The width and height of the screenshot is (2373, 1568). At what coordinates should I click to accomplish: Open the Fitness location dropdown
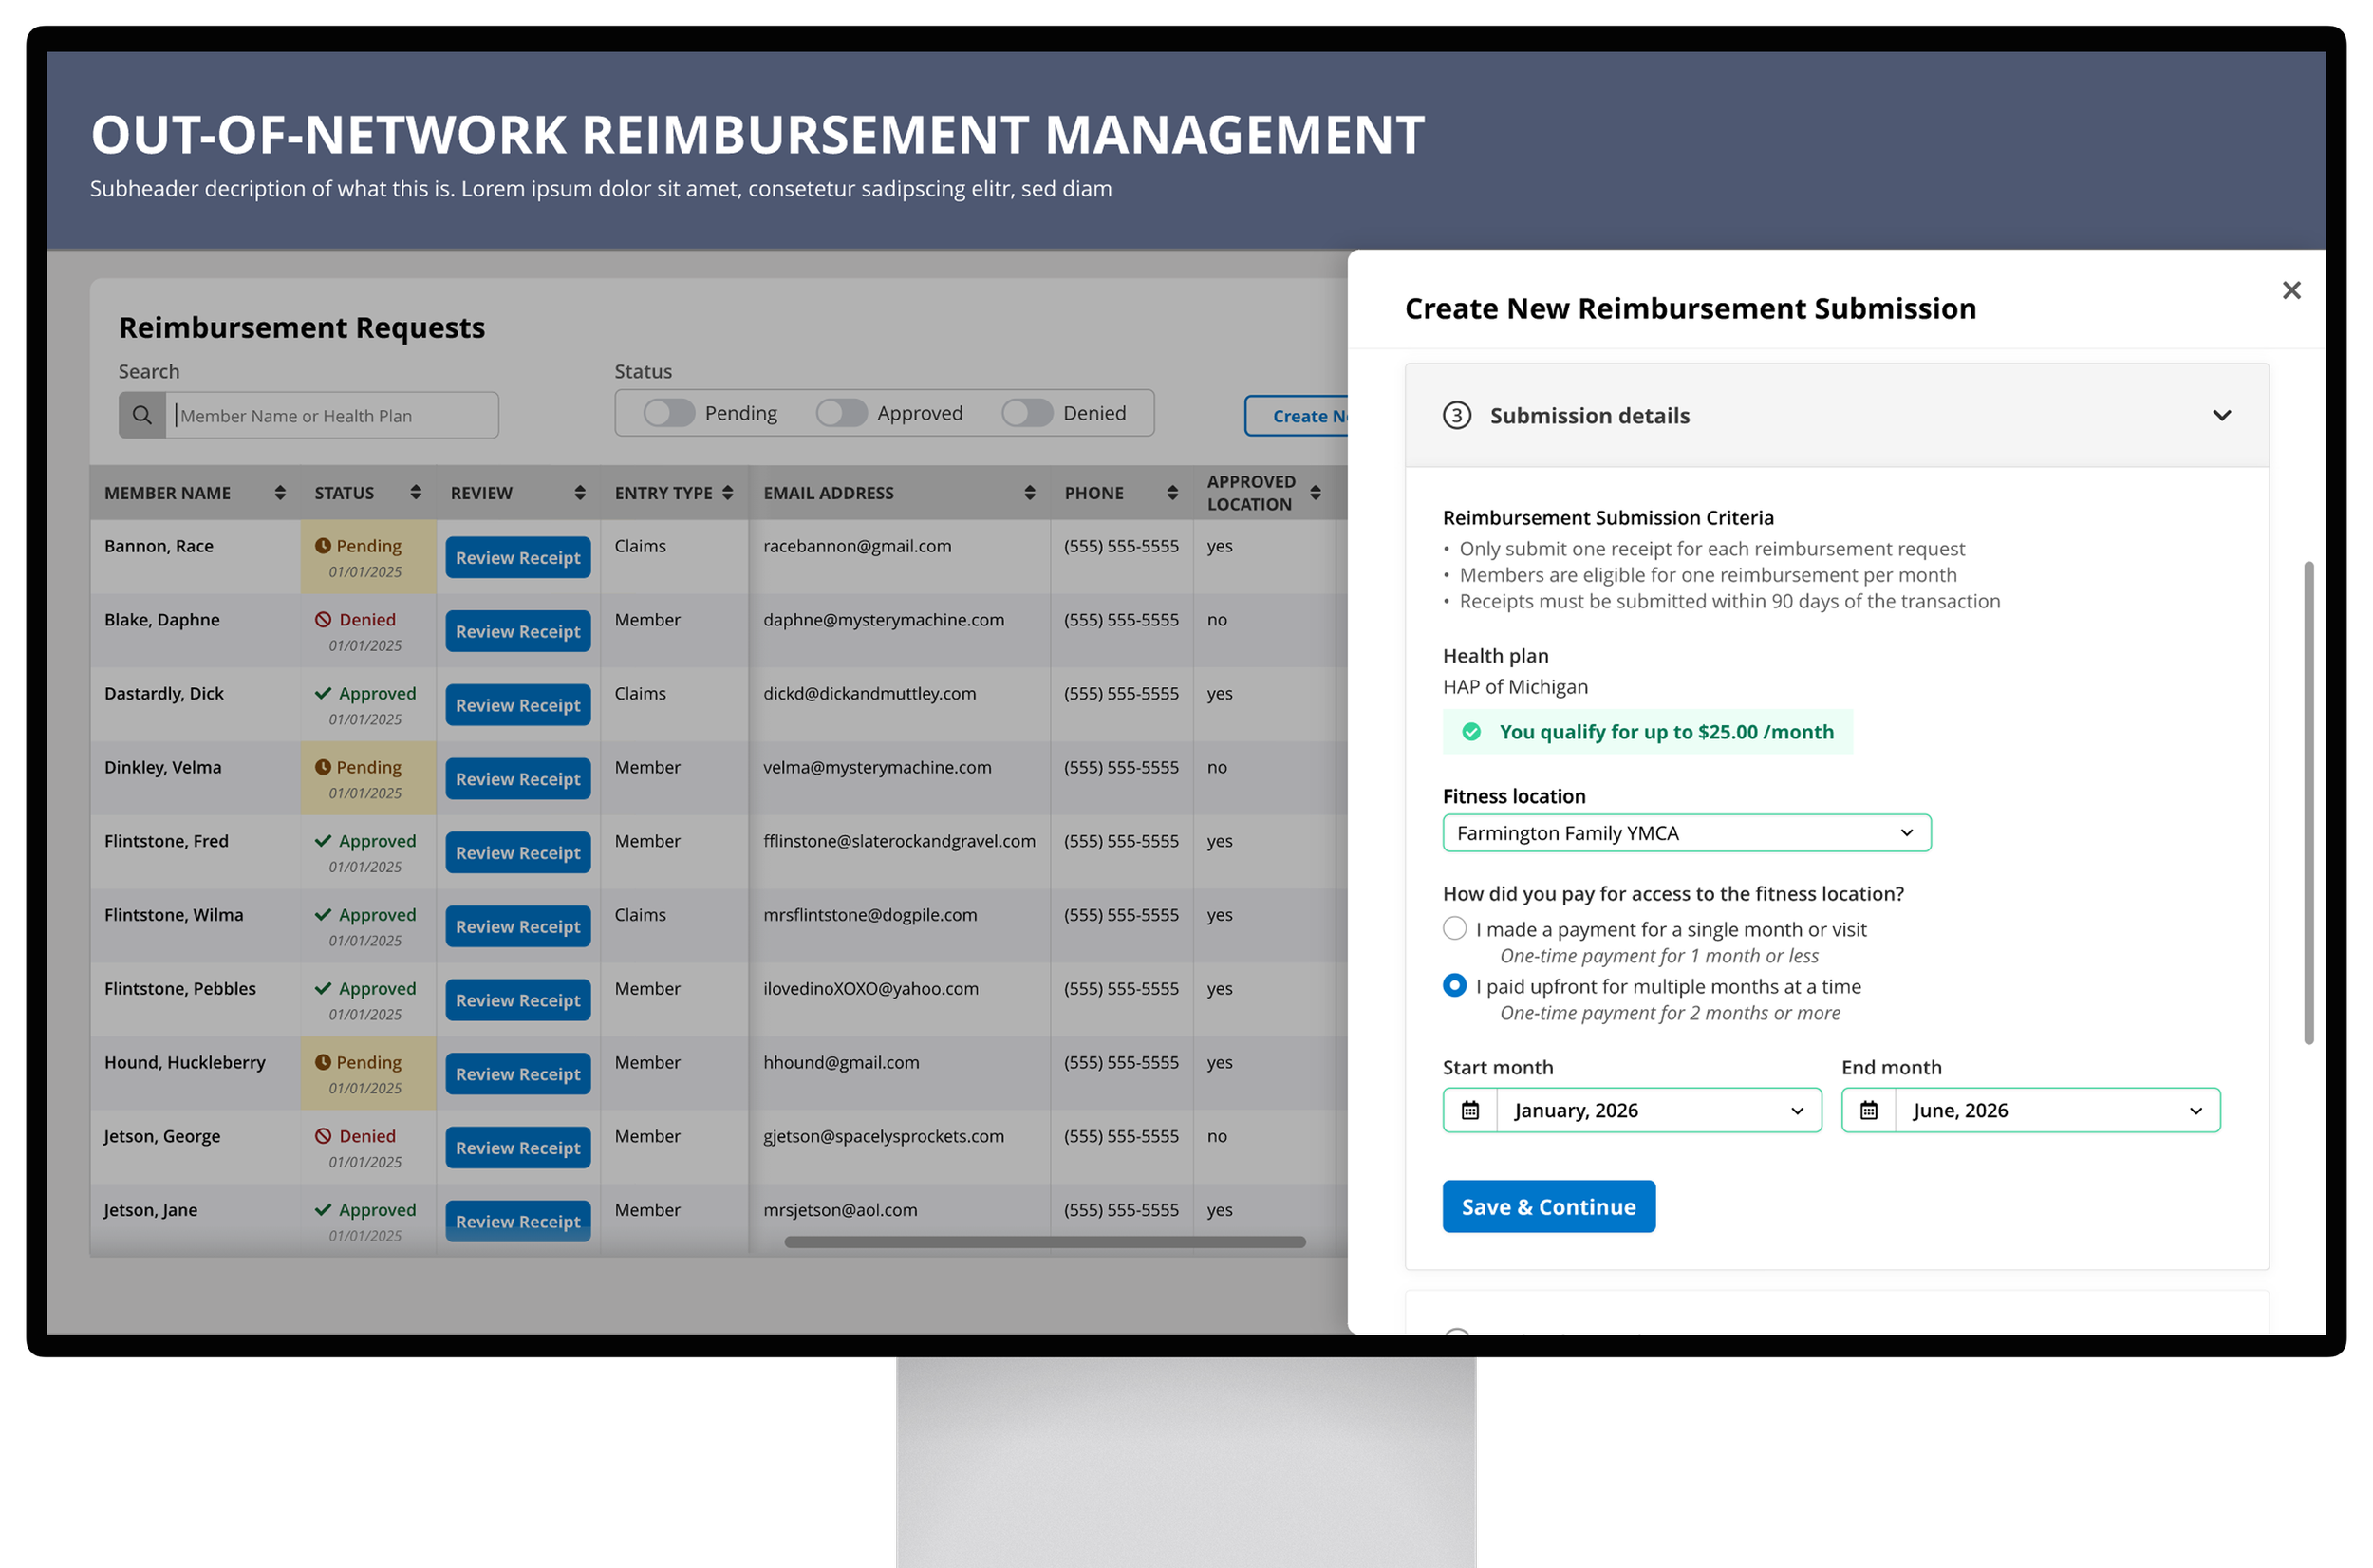click(x=1686, y=833)
